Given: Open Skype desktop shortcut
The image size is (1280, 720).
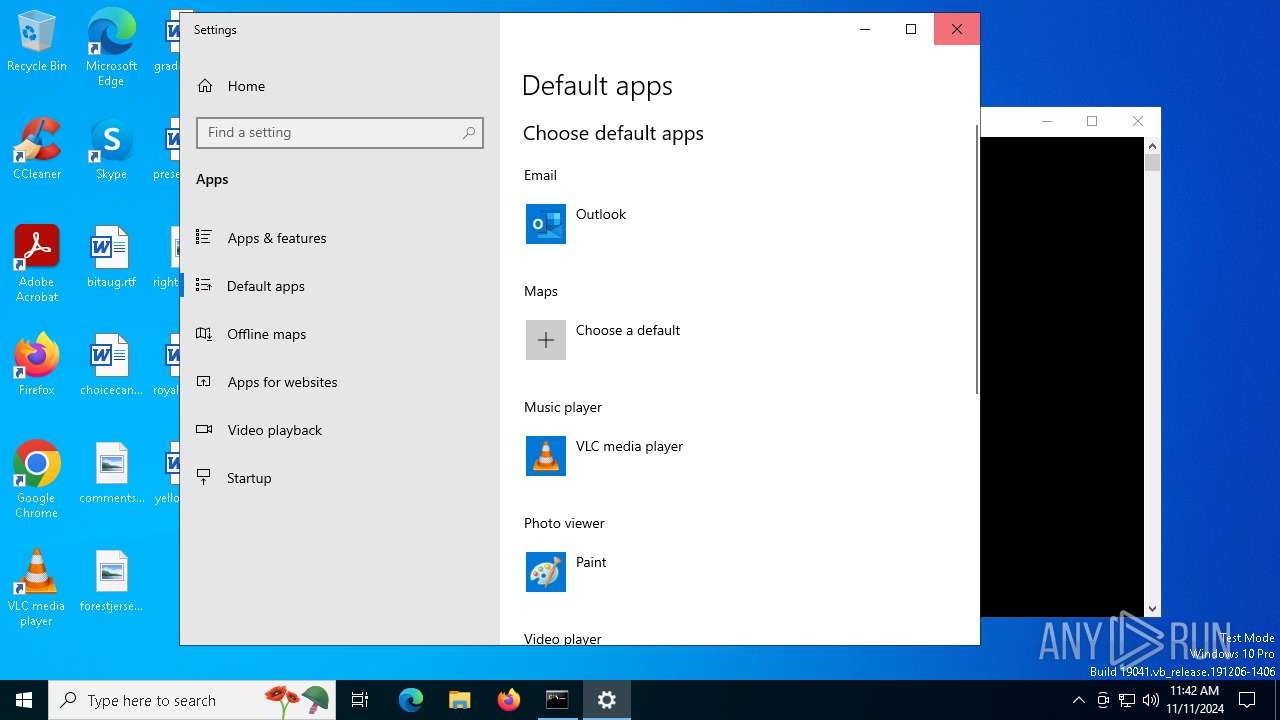Looking at the screenshot, I should point(111,150).
